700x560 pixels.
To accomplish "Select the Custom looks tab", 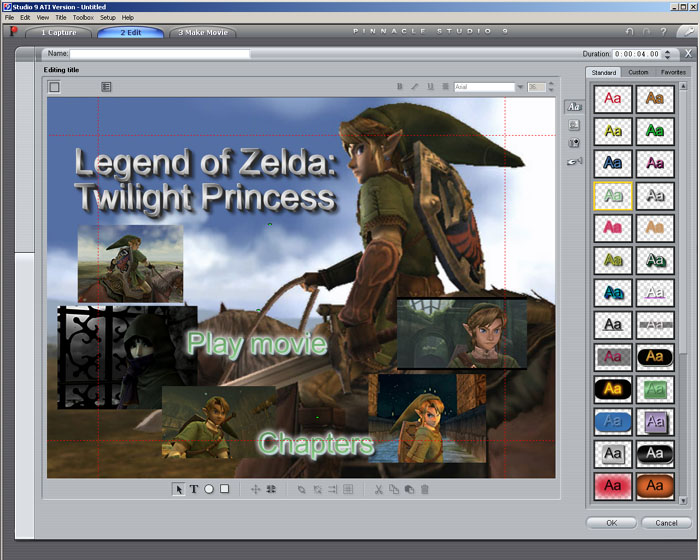I will click(x=638, y=72).
